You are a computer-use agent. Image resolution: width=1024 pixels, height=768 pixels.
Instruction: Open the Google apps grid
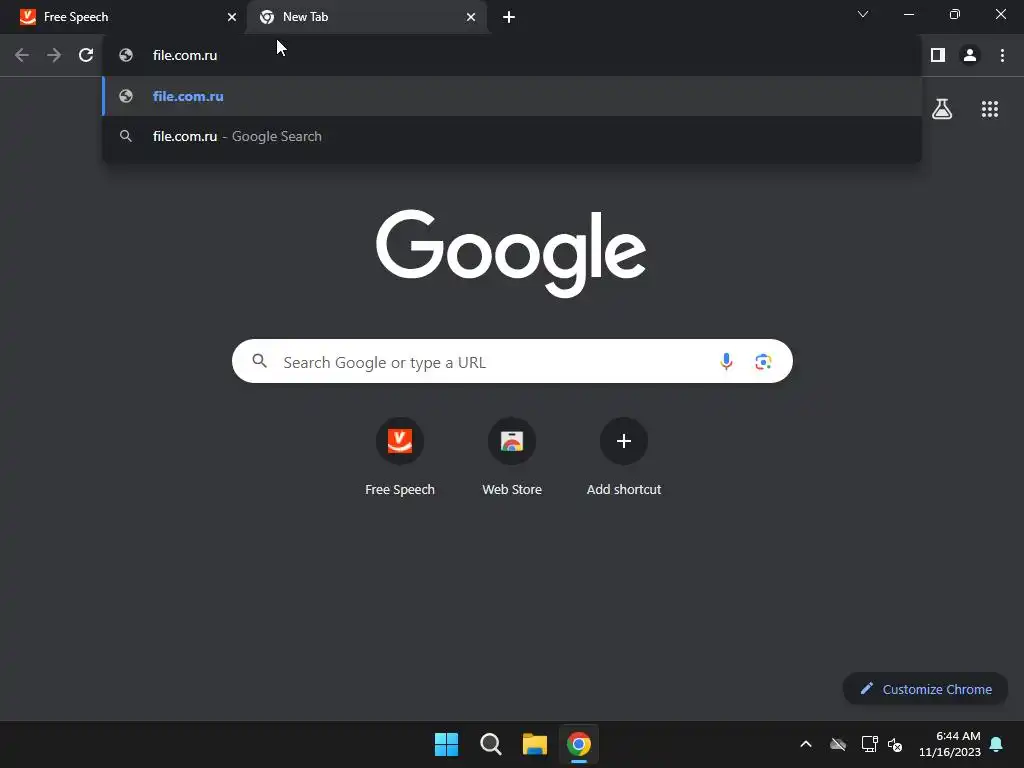coord(990,109)
